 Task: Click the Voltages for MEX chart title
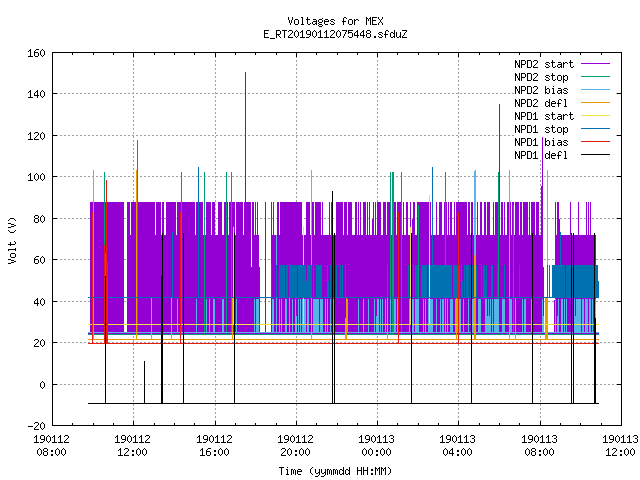coord(335,21)
